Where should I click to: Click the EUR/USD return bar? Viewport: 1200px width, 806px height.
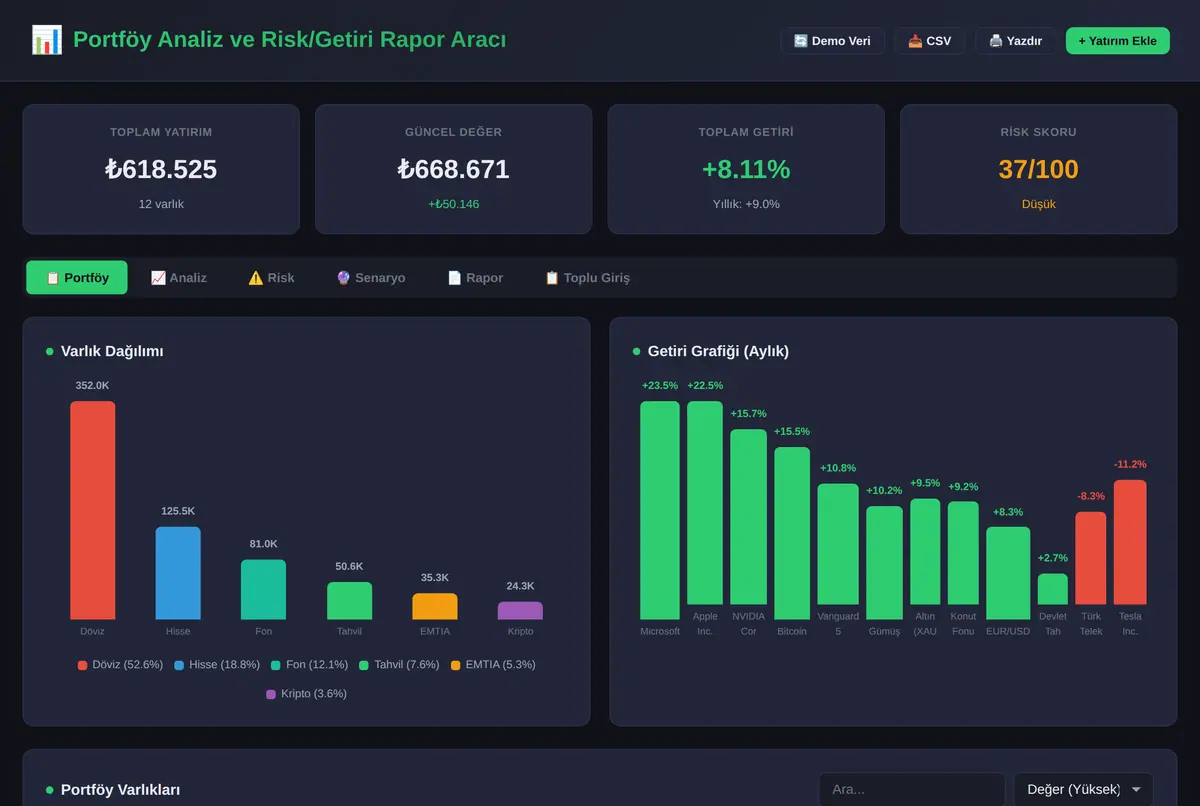(x=1008, y=573)
